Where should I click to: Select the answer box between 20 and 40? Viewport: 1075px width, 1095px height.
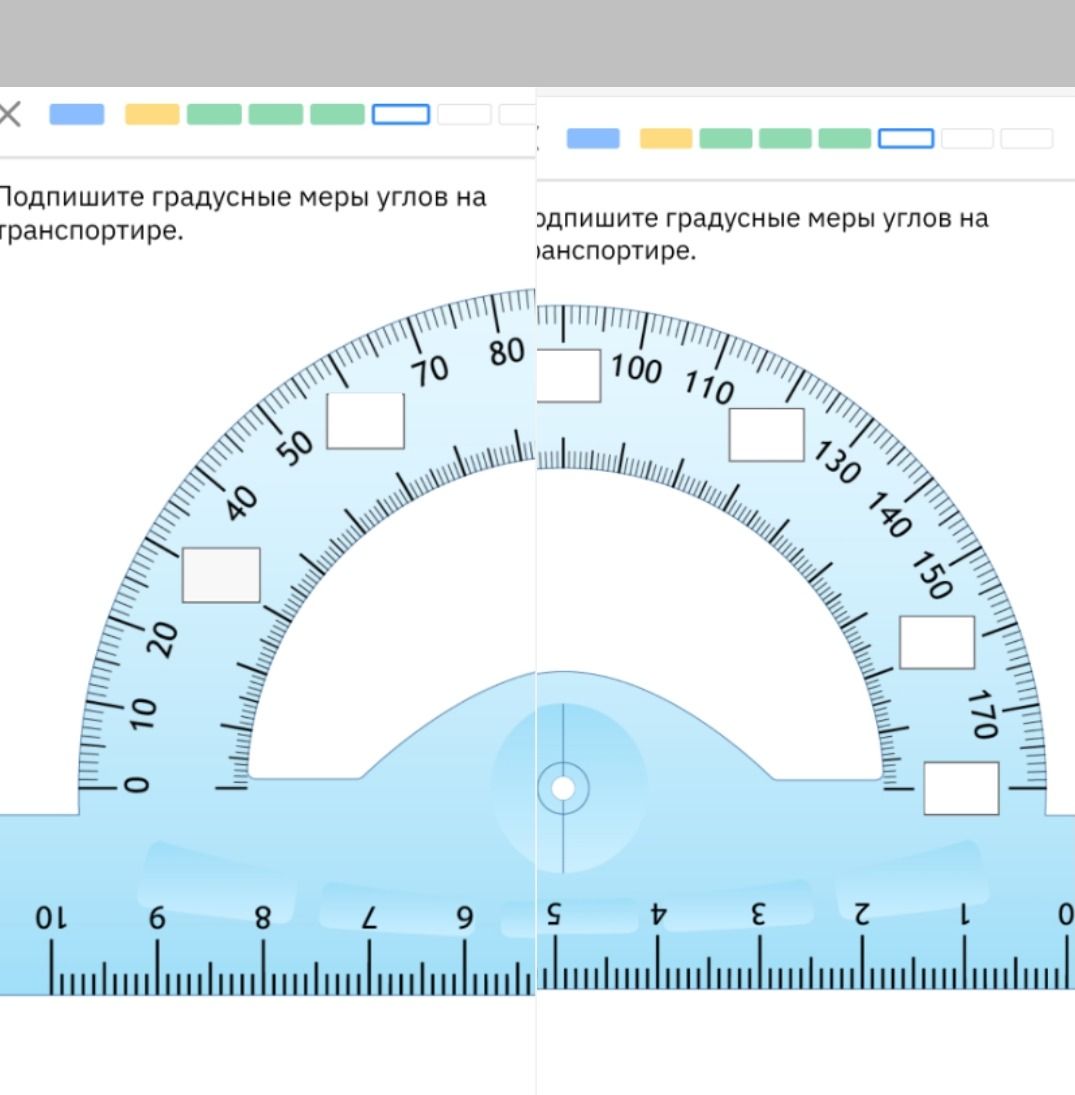[x=221, y=575]
